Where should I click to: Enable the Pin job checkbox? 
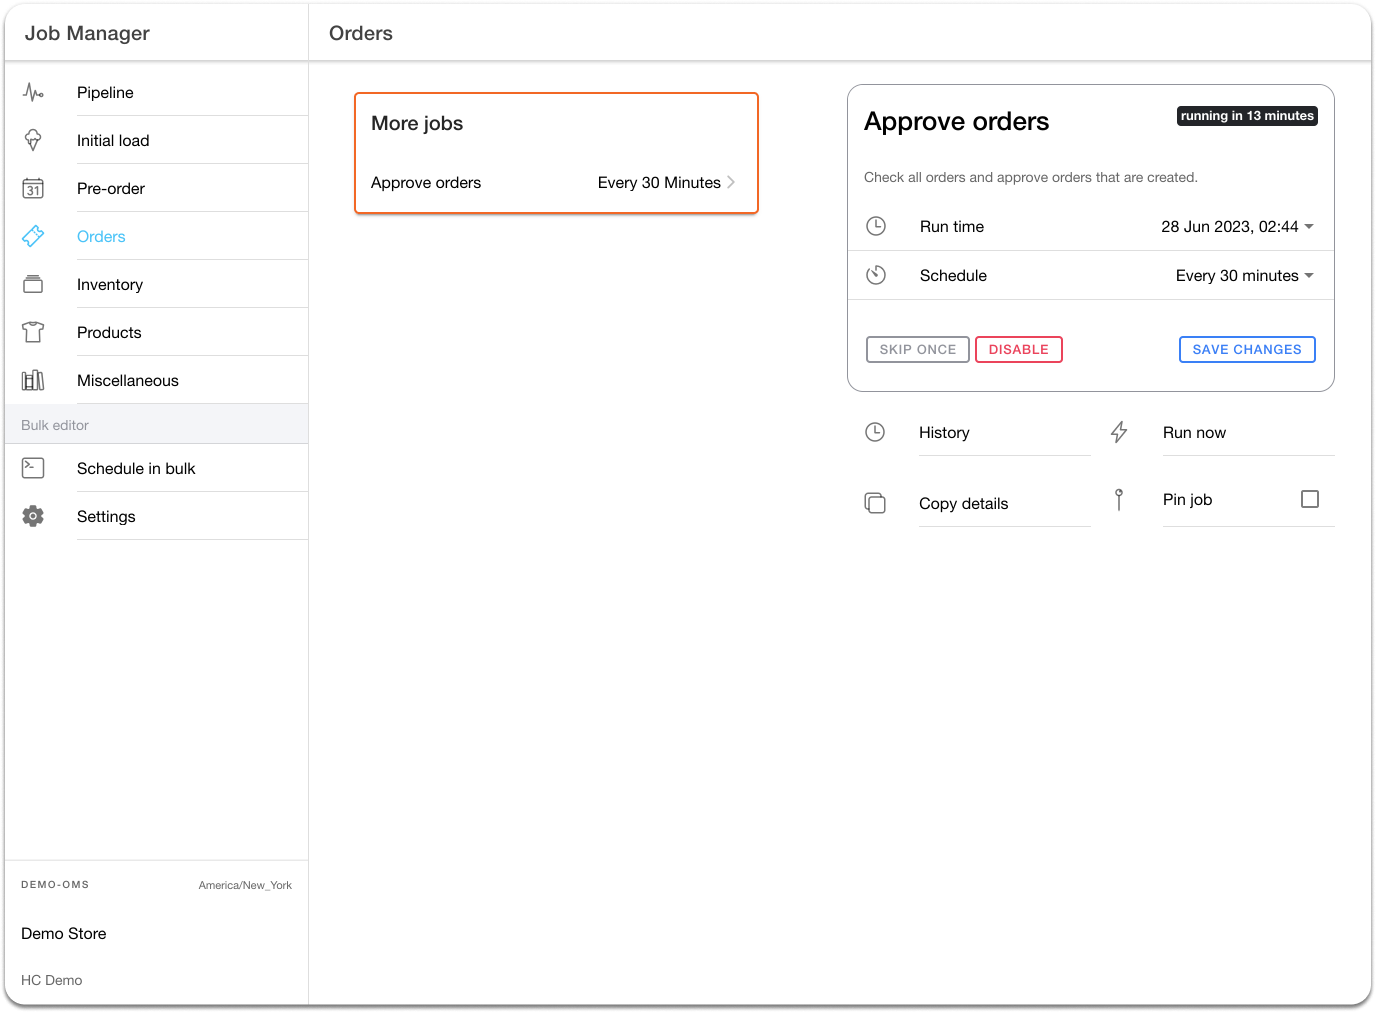point(1309,499)
